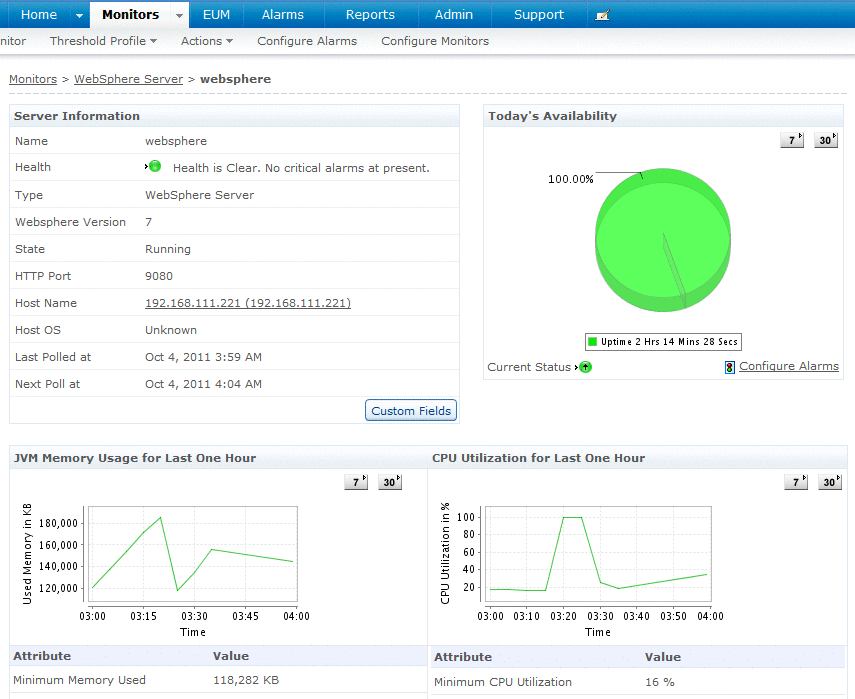The width and height of the screenshot is (855, 699).
Task: Click the monitor icon next to Support tab
Action: point(603,15)
